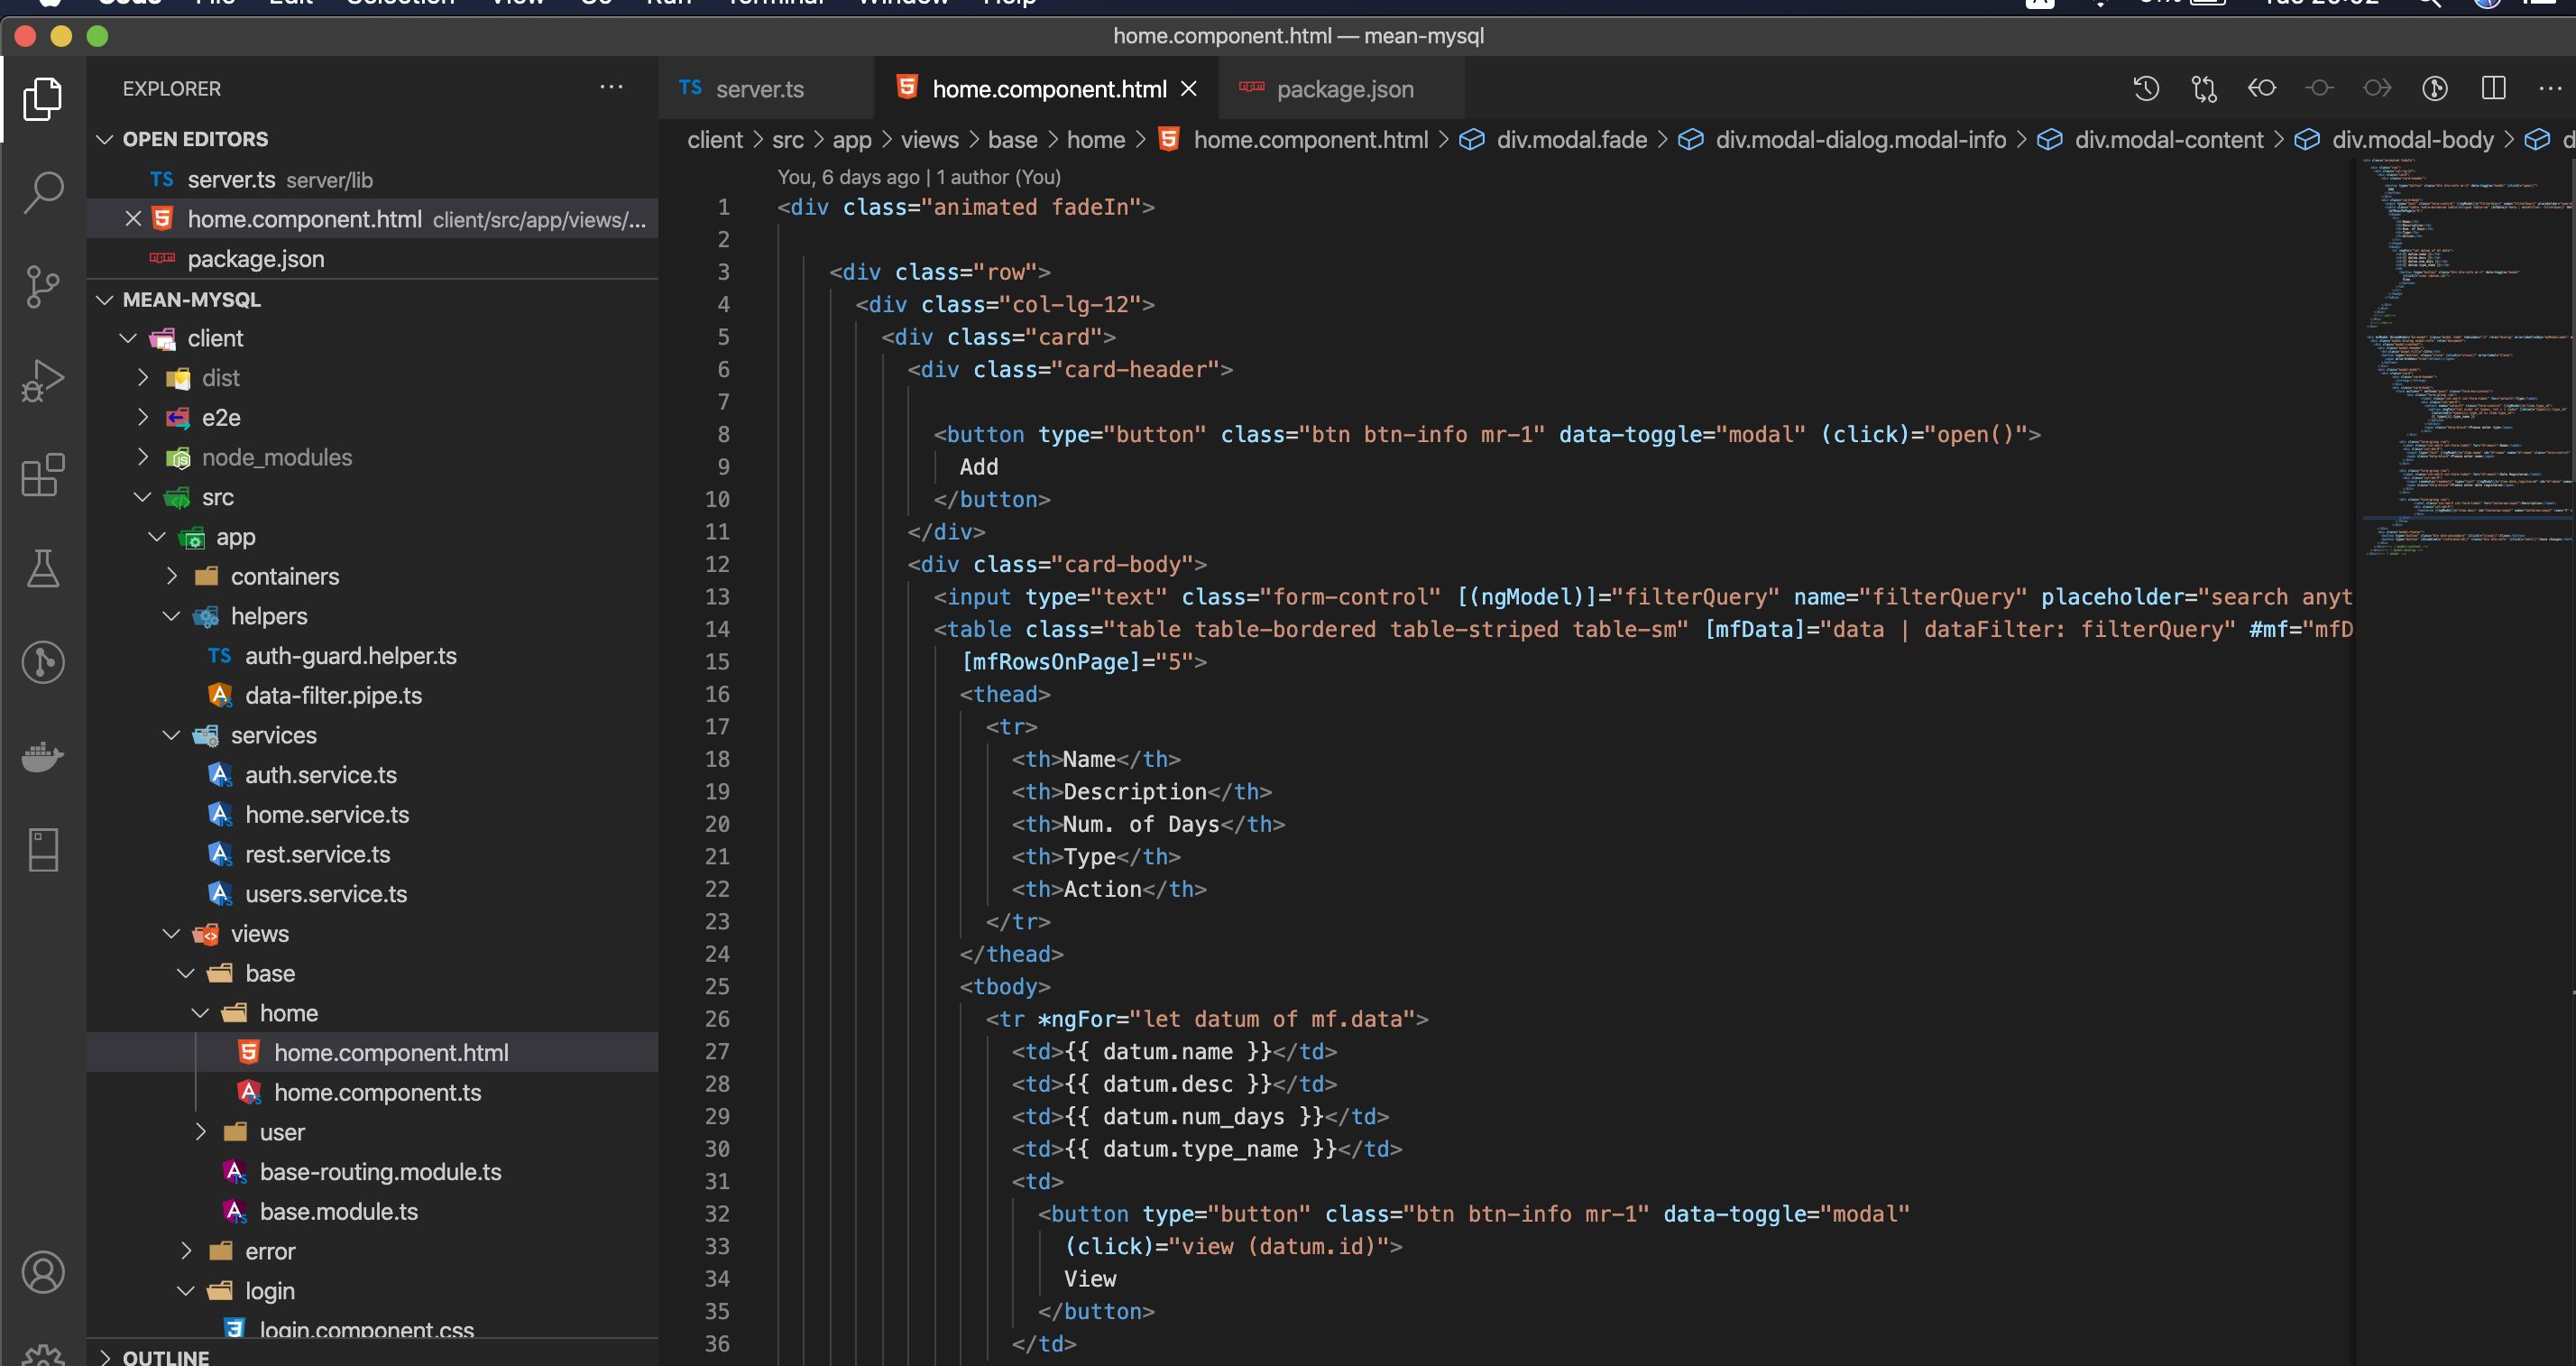Click div.modal-content breadcrumb
The width and height of the screenshot is (2576, 1366).
(x=2168, y=140)
